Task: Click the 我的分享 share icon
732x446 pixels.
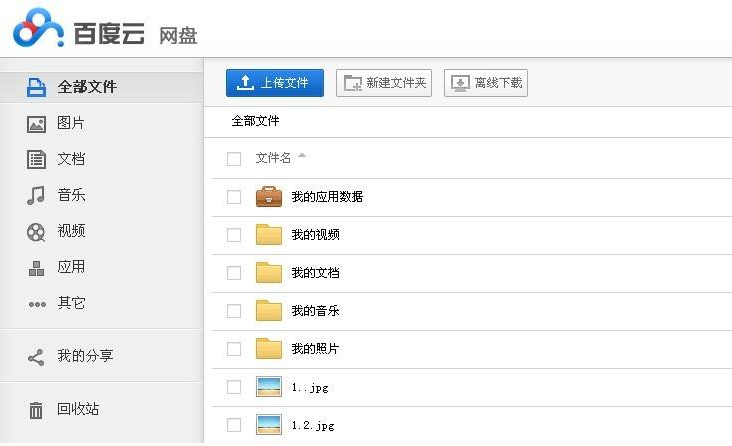Action: tap(36, 357)
